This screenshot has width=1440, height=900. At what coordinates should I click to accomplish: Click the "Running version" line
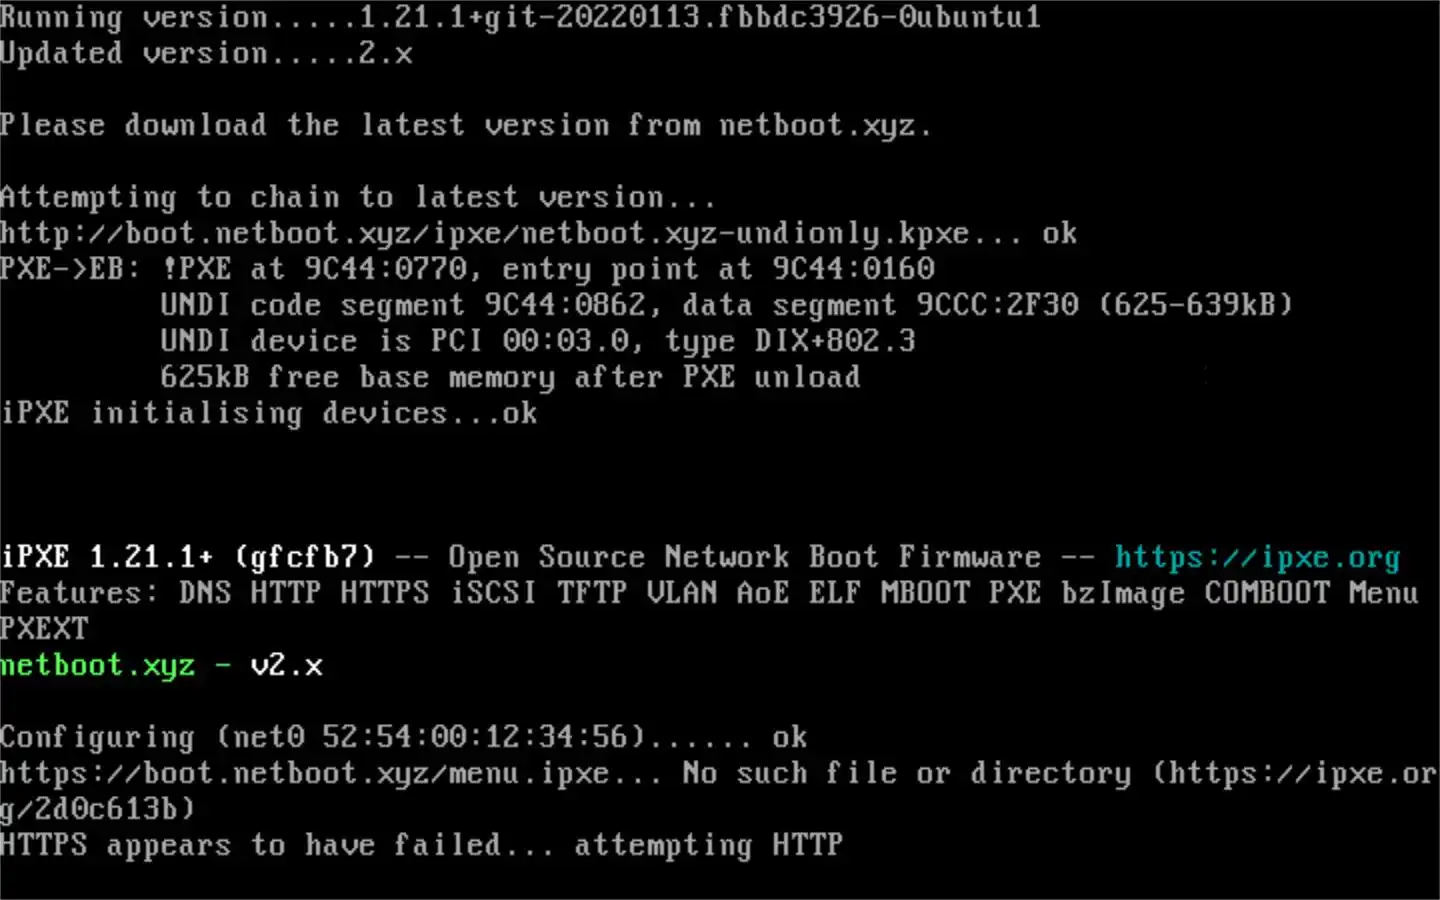(520, 17)
